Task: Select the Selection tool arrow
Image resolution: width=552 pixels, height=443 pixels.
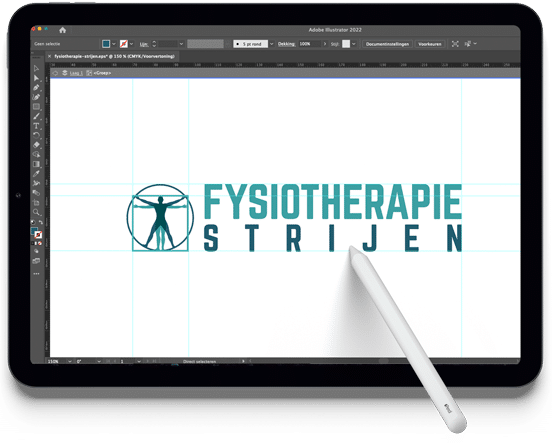Action: (x=36, y=68)
